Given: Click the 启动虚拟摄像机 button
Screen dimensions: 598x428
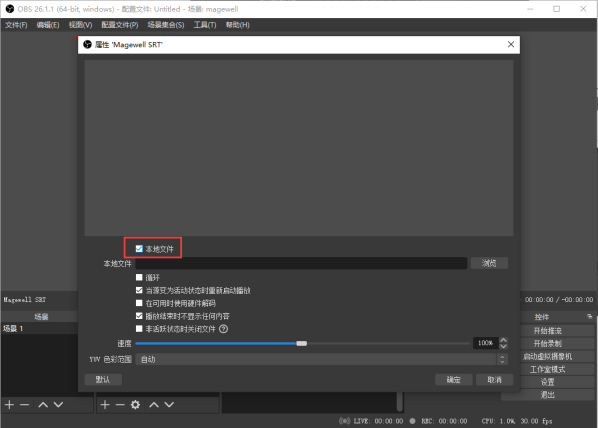Looking at the screenshot, I should [x=548, y=356].
